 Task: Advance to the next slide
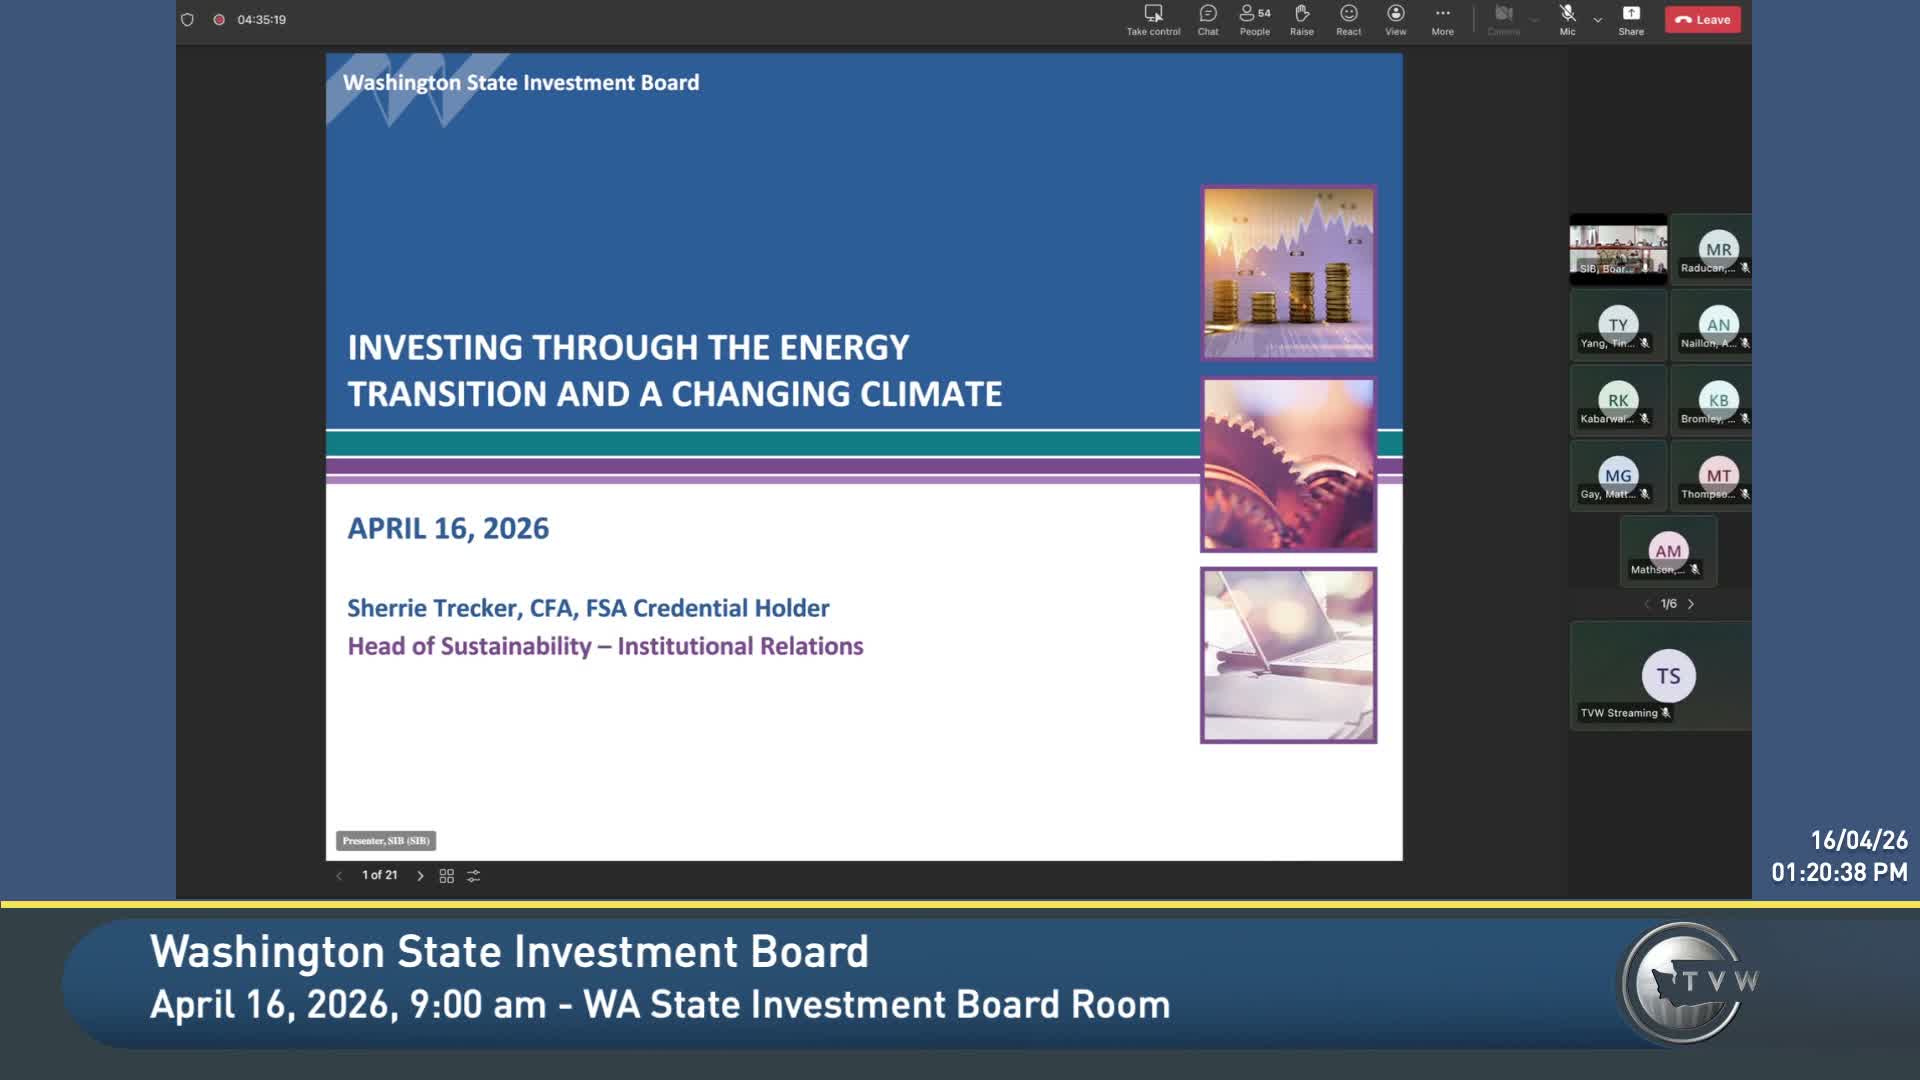pos(420,876)
